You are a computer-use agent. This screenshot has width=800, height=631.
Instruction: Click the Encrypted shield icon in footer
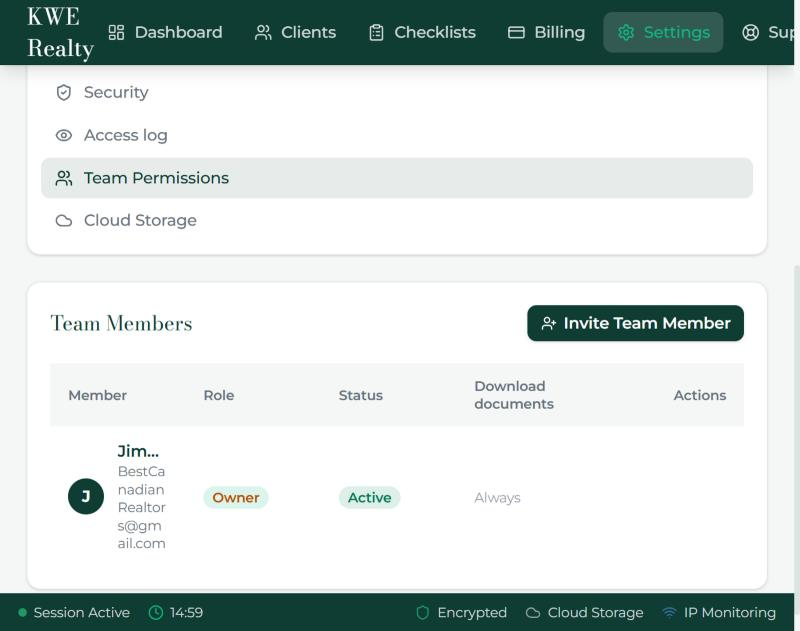tap(422, 612)
